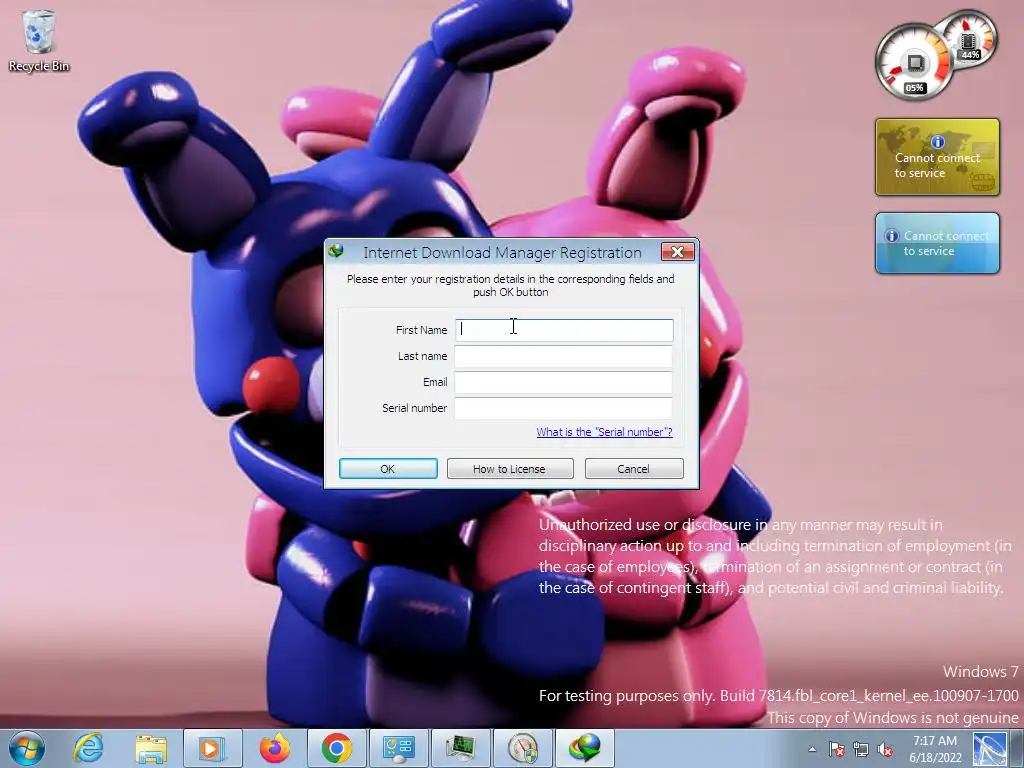Click the info icon on the yellow gadget
Image resolution: width=1024 pixels, height=768 pixels.
pos(938,142)
